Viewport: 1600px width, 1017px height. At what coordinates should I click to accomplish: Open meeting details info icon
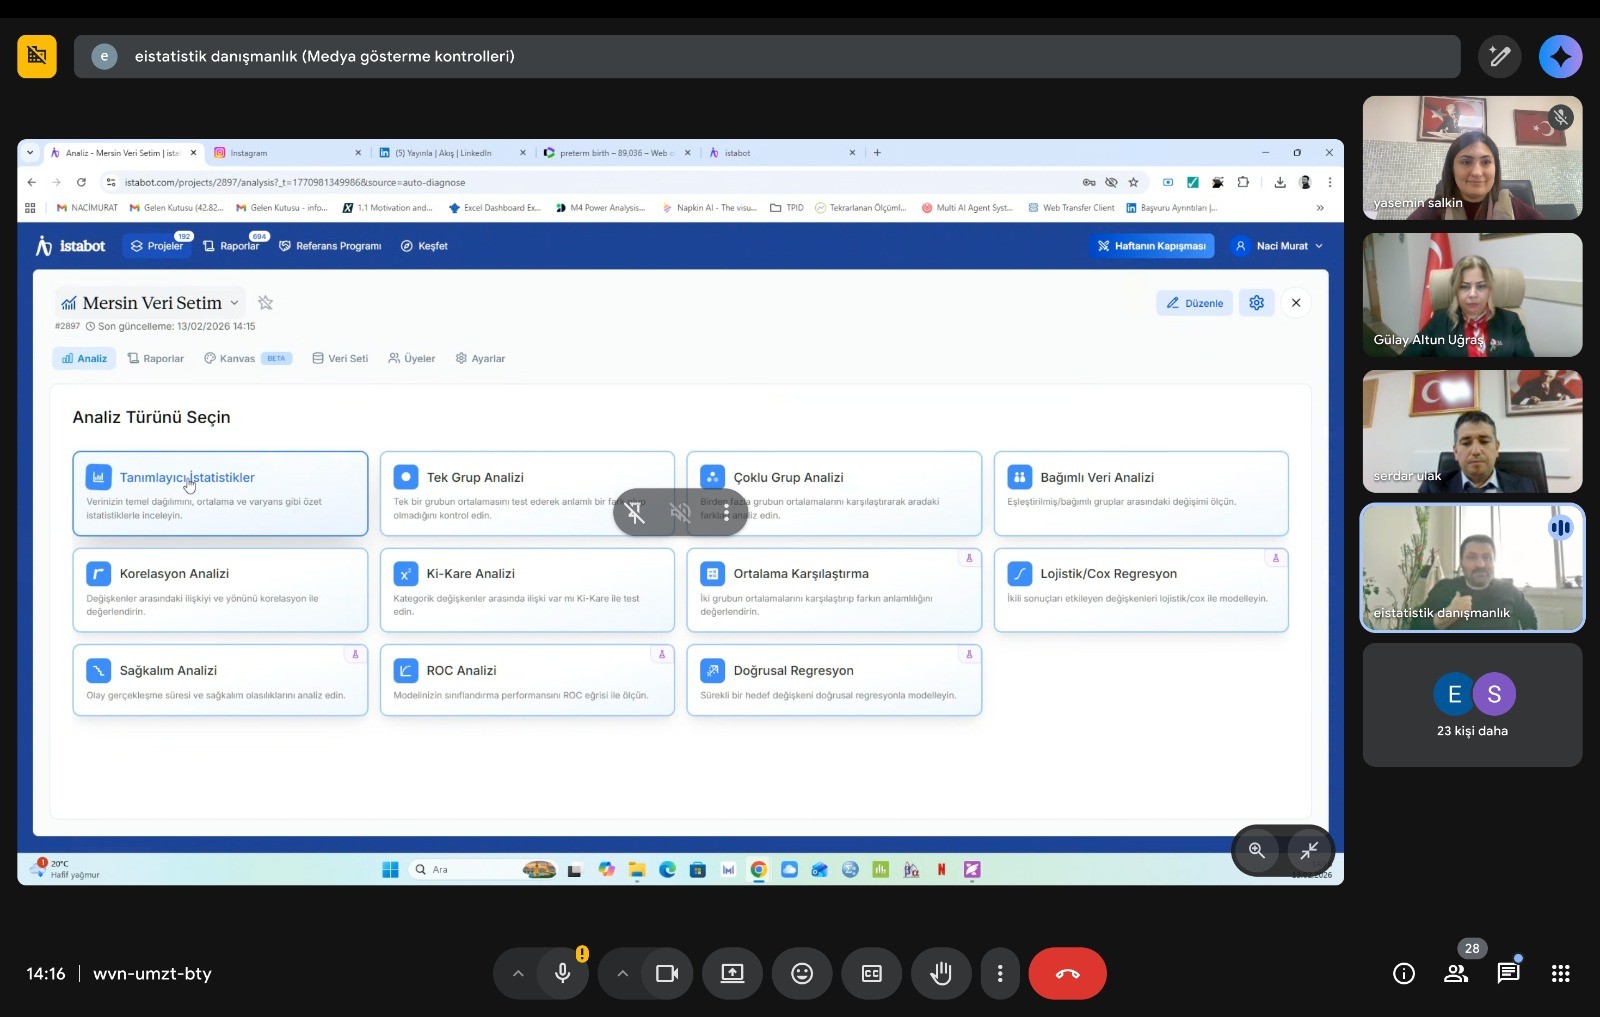point(1404,973)
